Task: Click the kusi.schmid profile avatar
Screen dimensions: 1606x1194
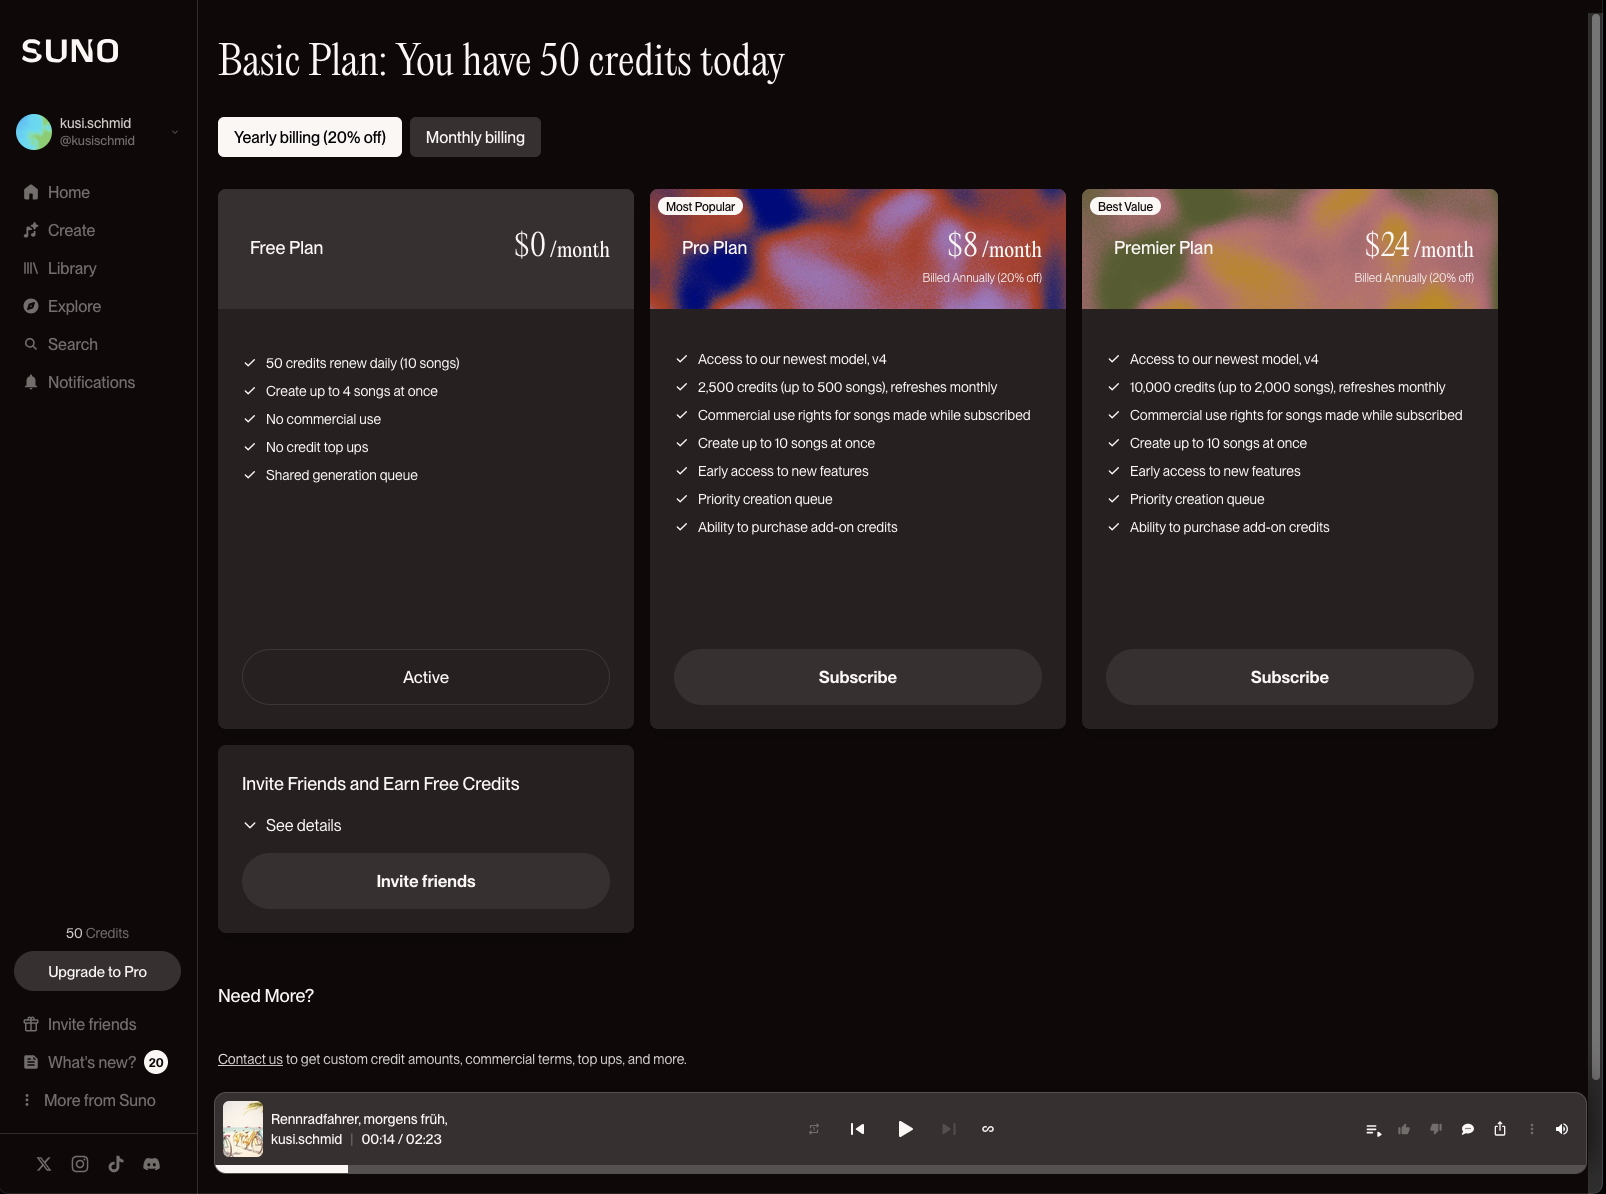Action: click(34, 132)
